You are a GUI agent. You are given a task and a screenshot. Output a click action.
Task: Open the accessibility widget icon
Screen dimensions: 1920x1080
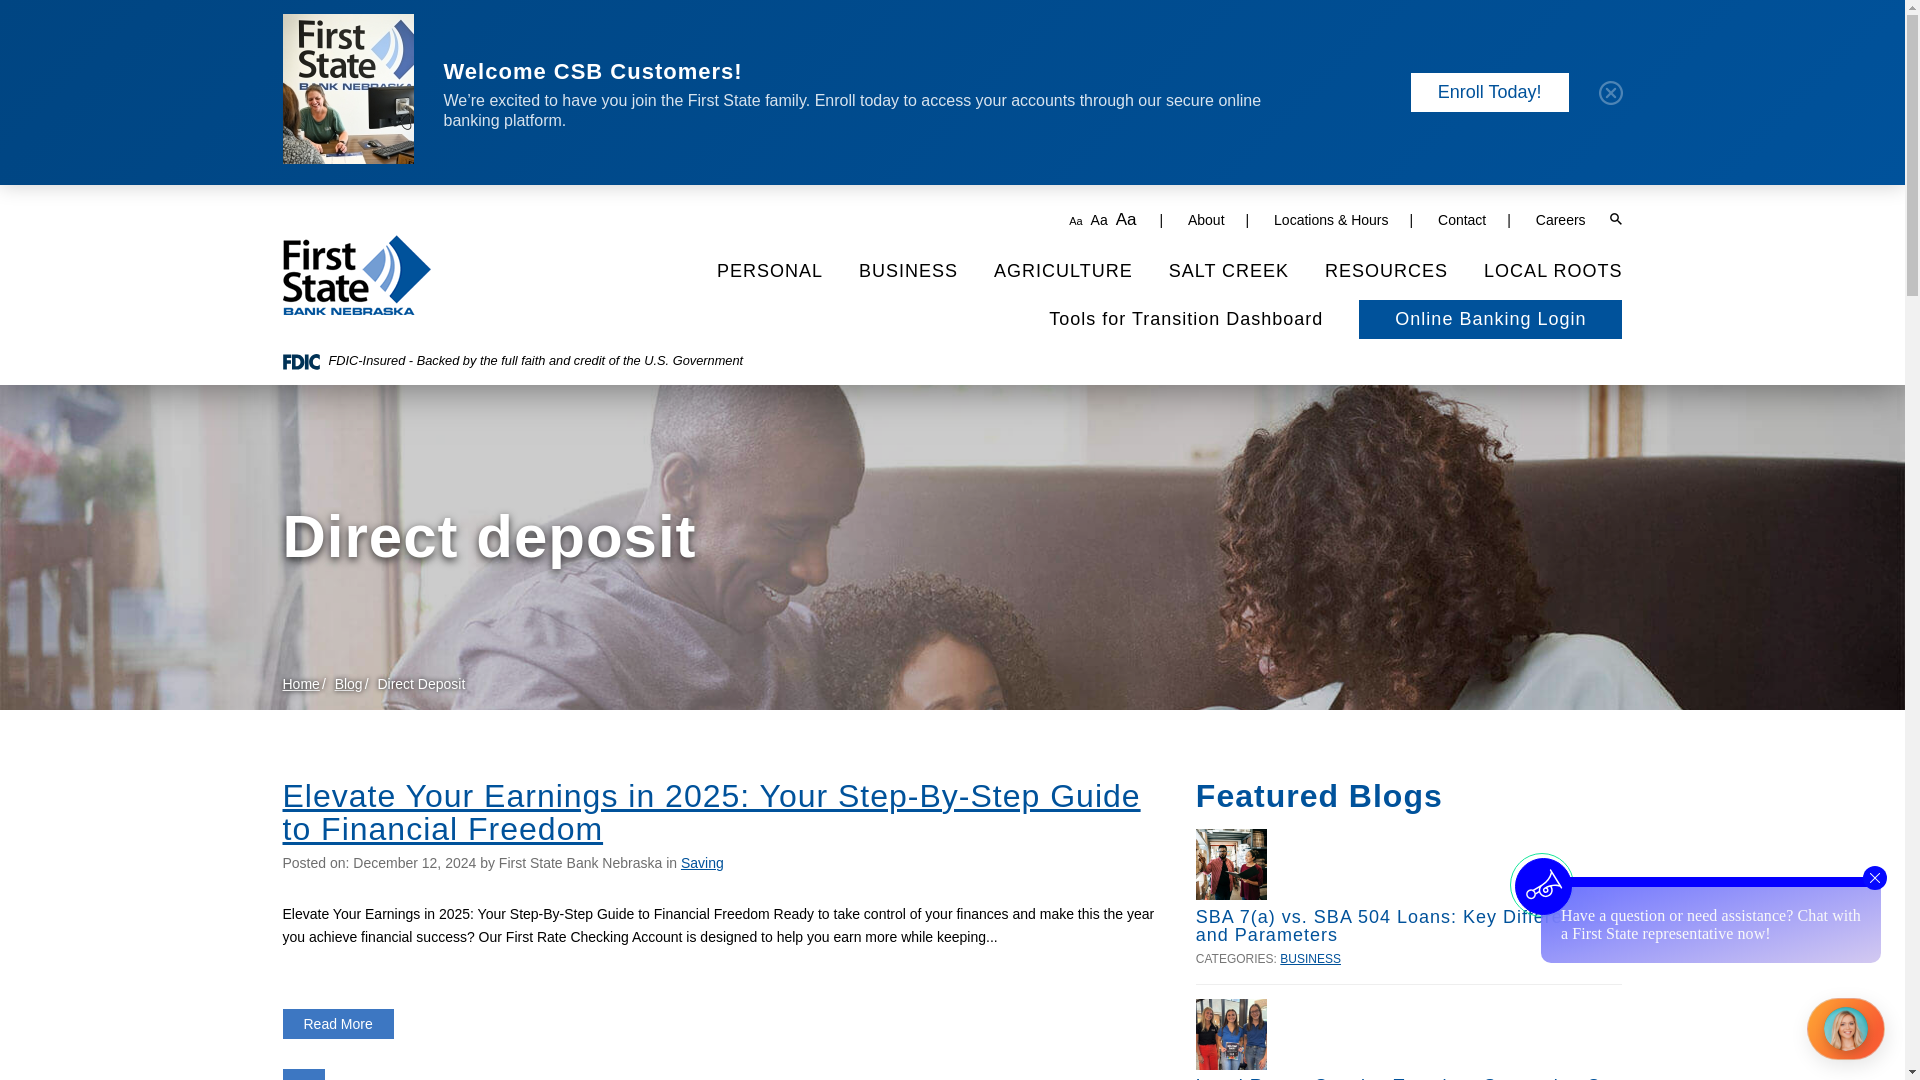point(1542,885)
